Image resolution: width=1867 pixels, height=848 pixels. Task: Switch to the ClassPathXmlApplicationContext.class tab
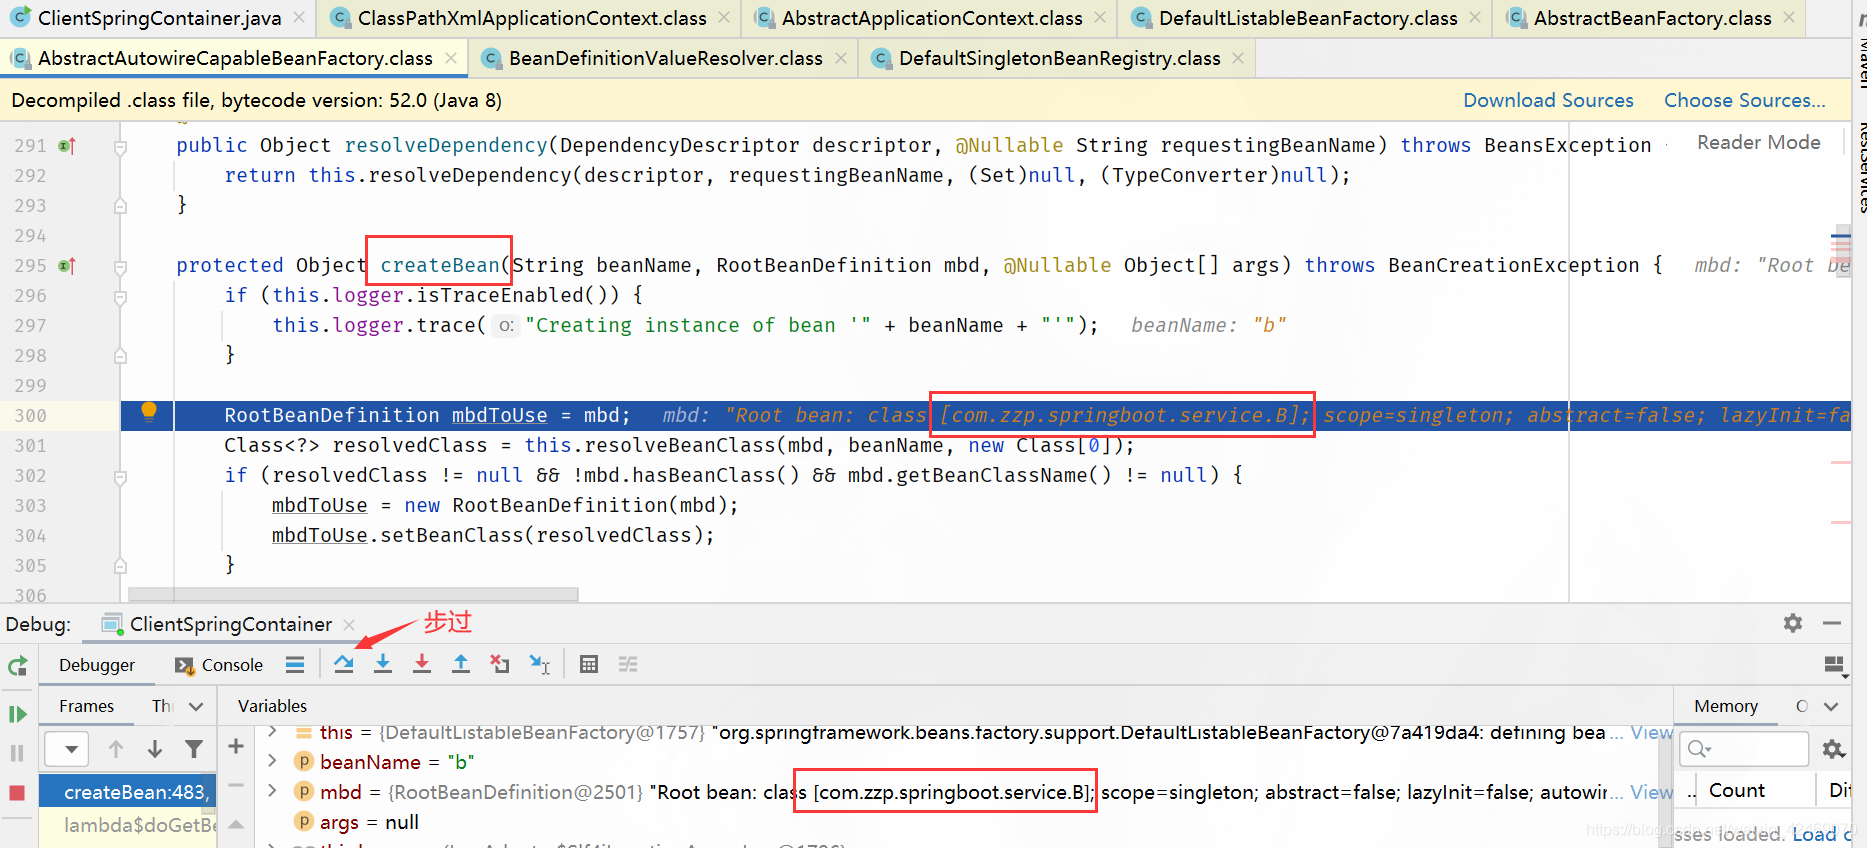coord(532,18)
